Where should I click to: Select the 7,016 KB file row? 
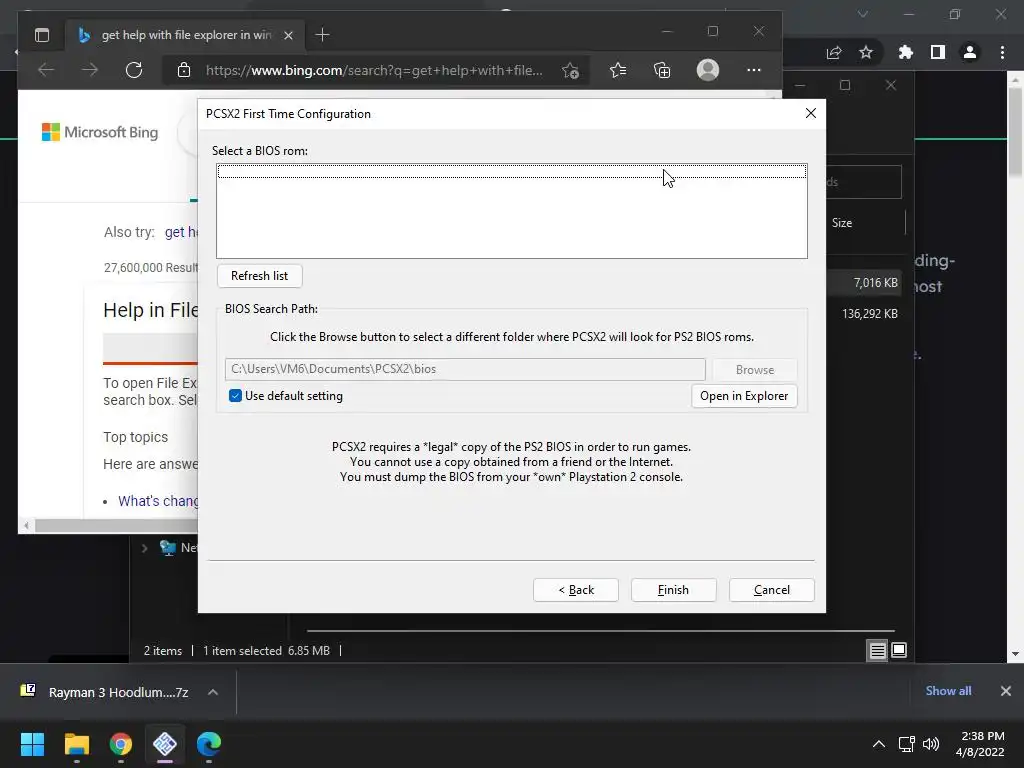click(x=864, y=283)
